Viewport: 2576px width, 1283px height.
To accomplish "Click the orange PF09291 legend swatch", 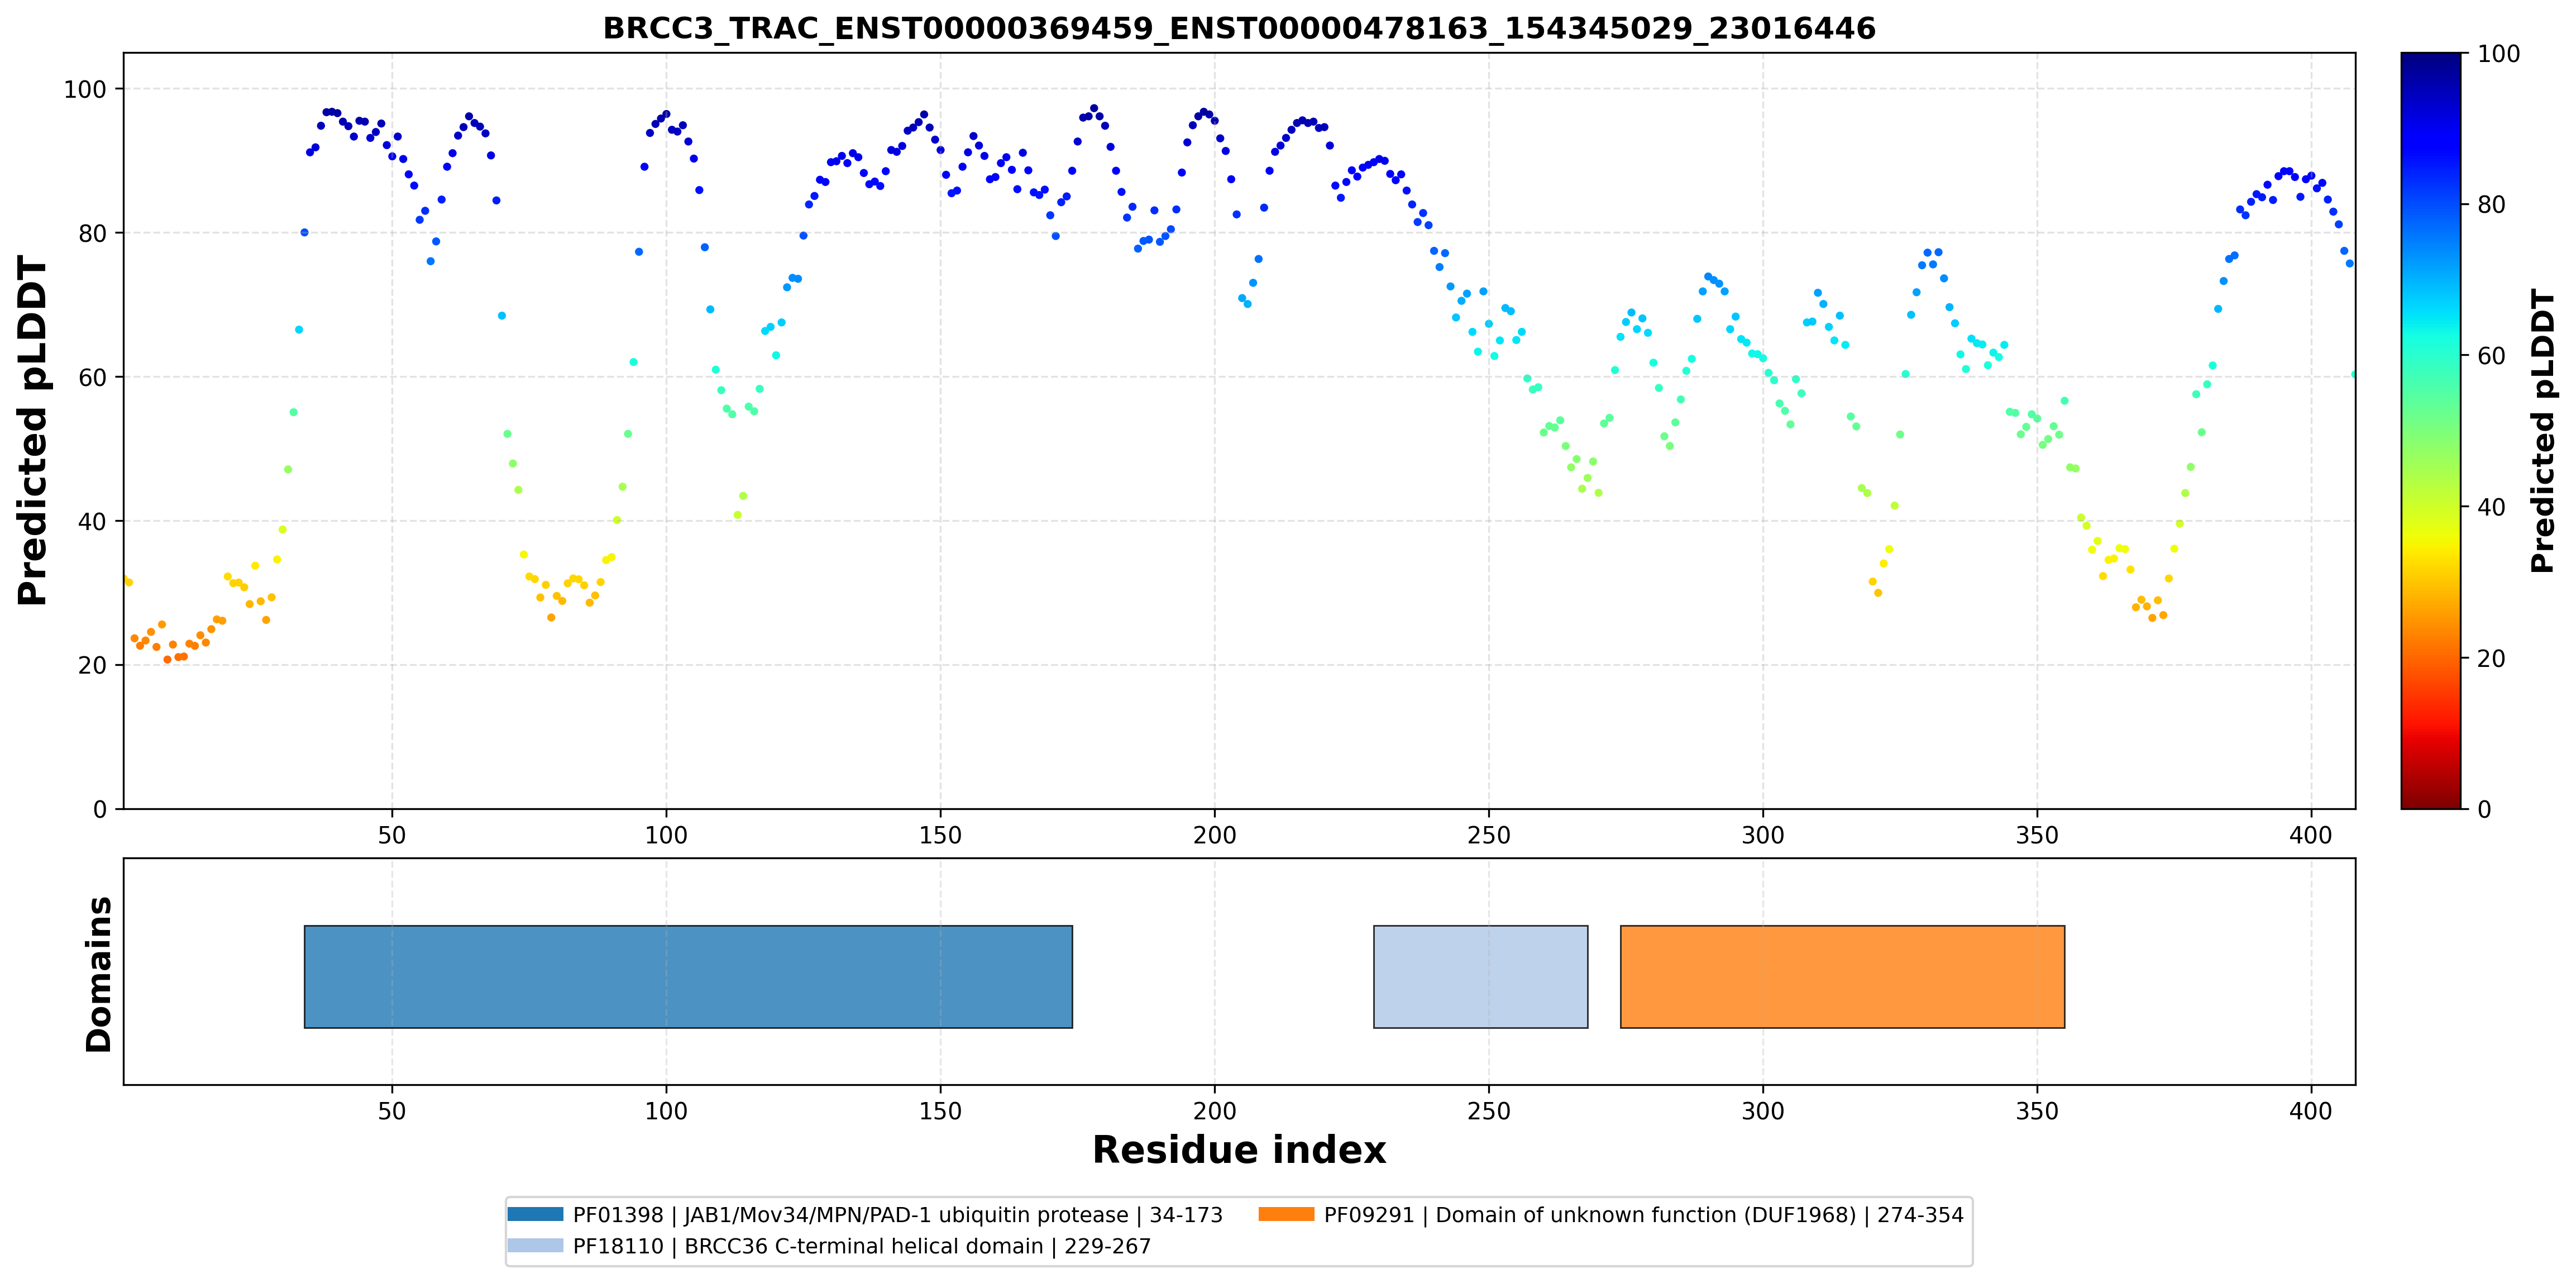I will [x=1286, y=1214].
